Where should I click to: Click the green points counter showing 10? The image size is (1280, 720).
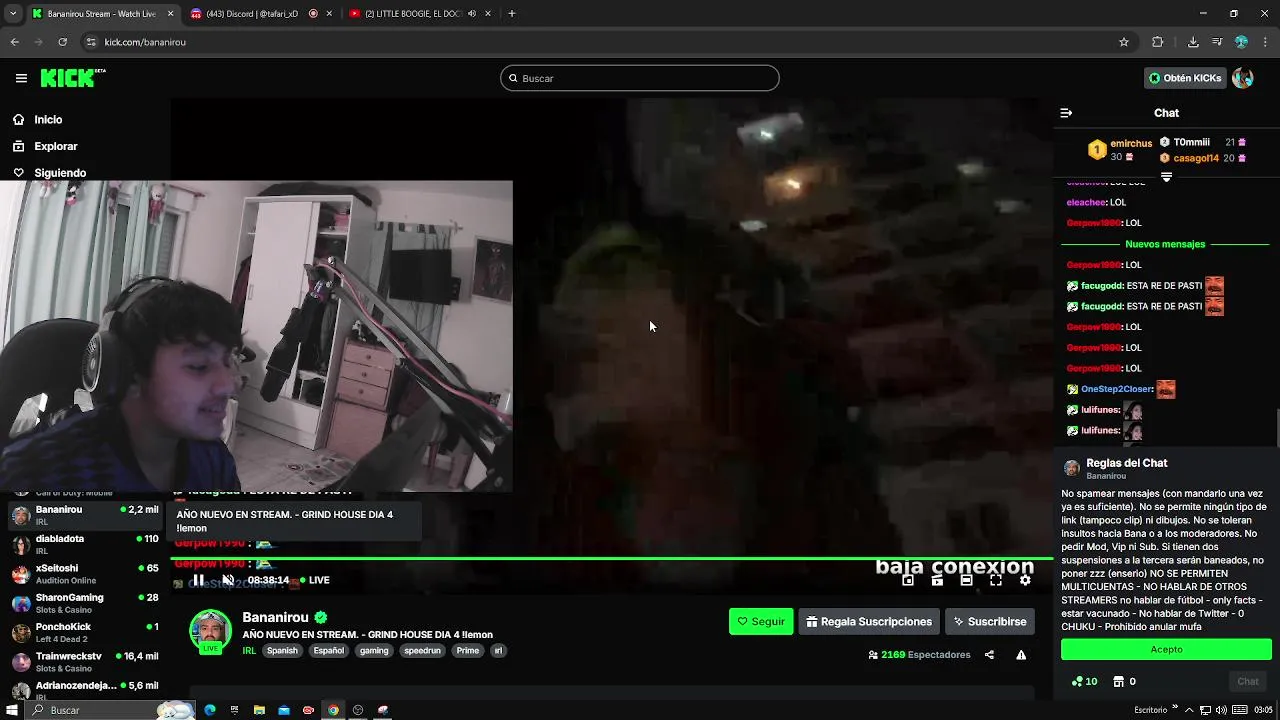[x=1084, y=681]
